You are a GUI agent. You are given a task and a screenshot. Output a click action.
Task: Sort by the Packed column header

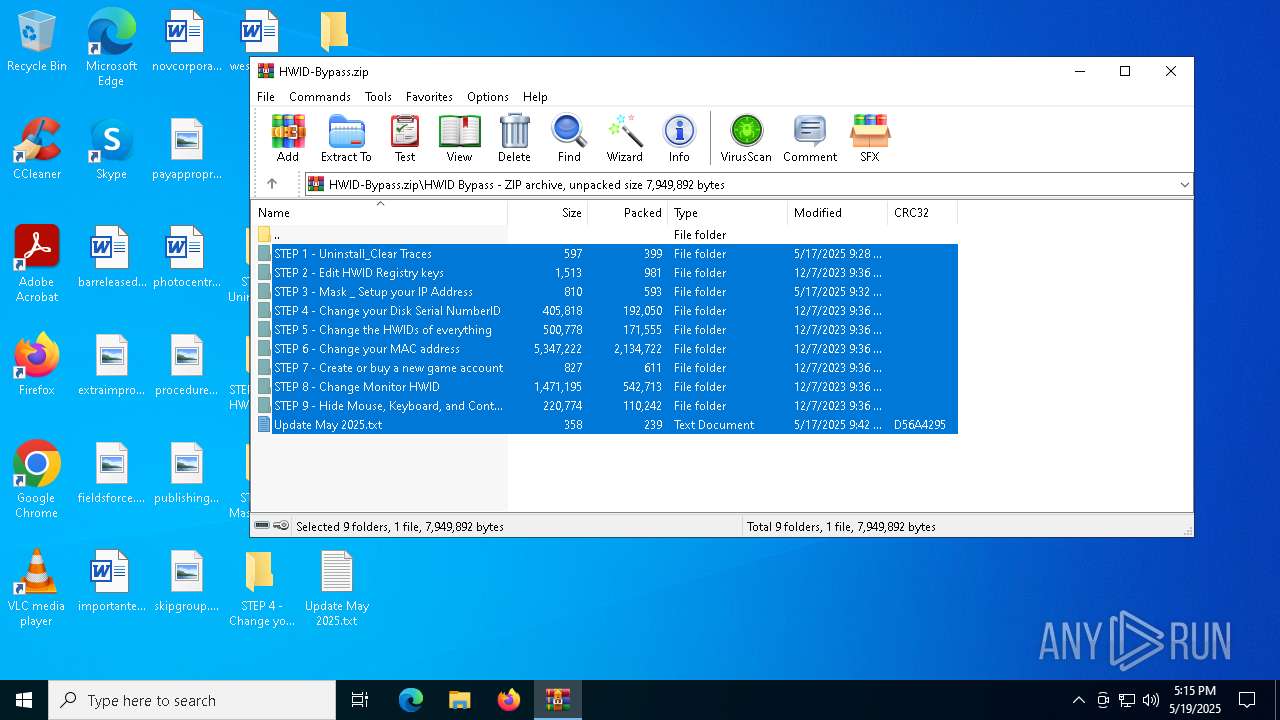tap(628, 213)
